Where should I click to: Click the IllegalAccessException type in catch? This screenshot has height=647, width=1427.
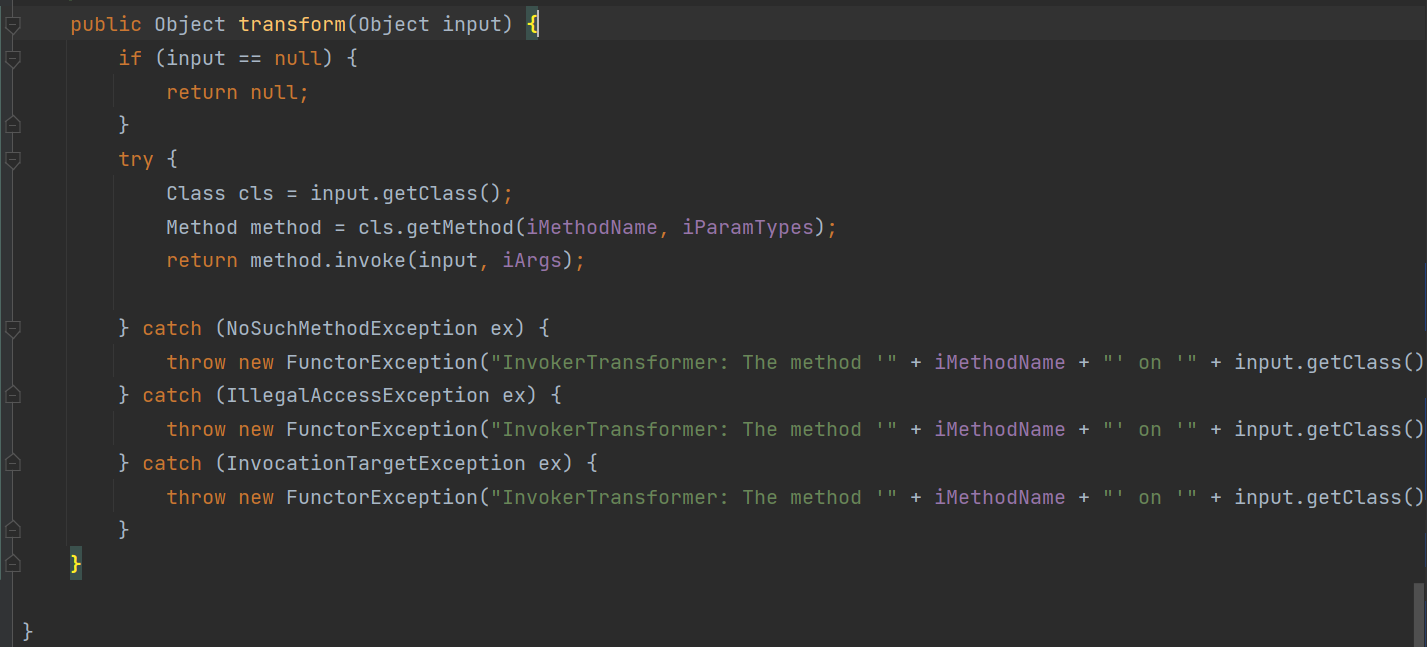(x=357, y=395)
